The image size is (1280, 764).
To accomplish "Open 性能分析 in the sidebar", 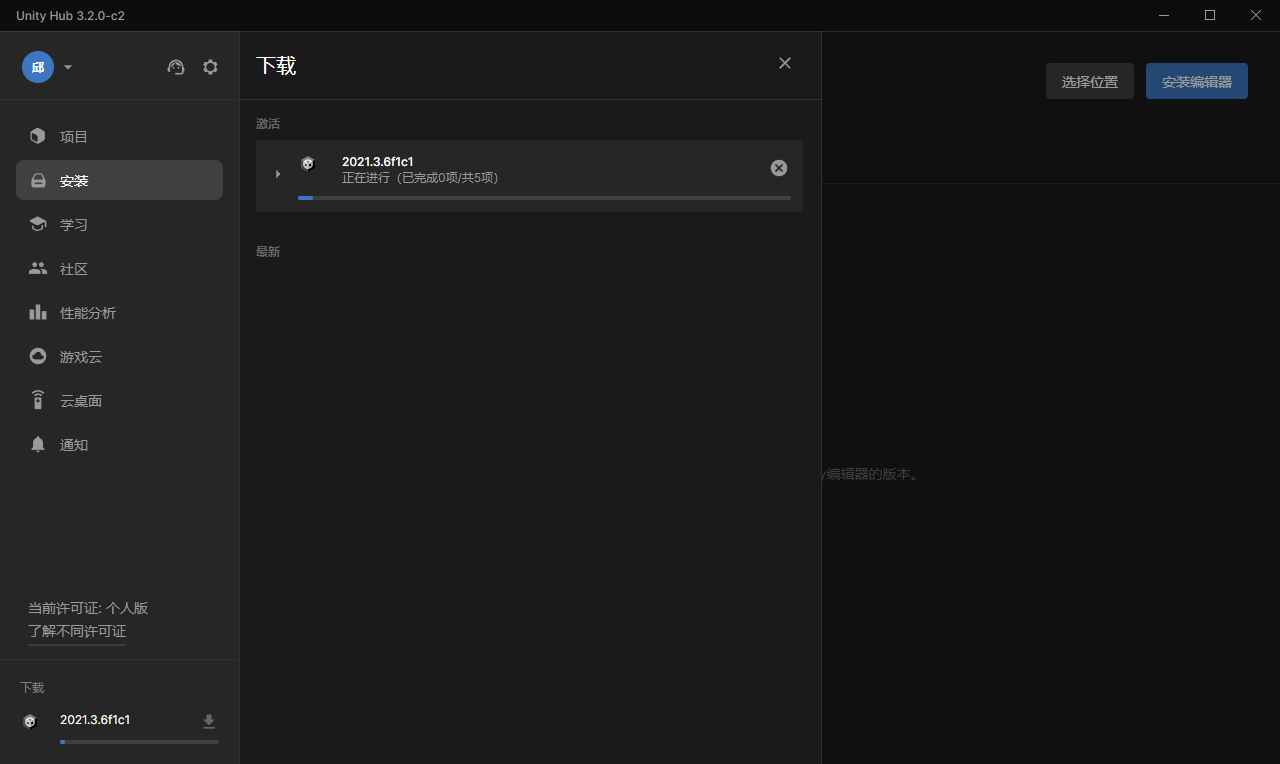I will pyautogui.click(x=119, y=312).
